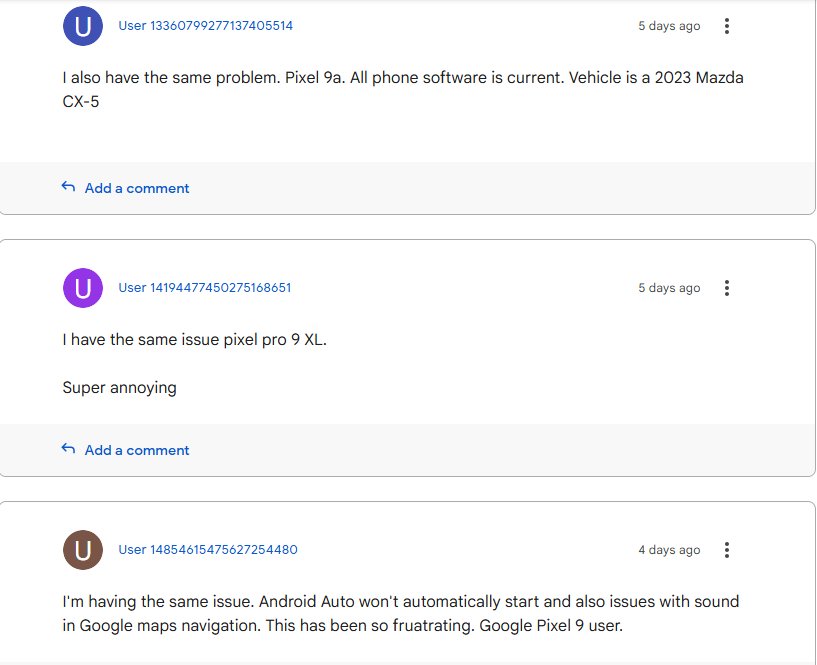The width and height of the screenshot is (817, 665).
Task: Open the profile of User 14194477450275168651
Action: [204, 288]
